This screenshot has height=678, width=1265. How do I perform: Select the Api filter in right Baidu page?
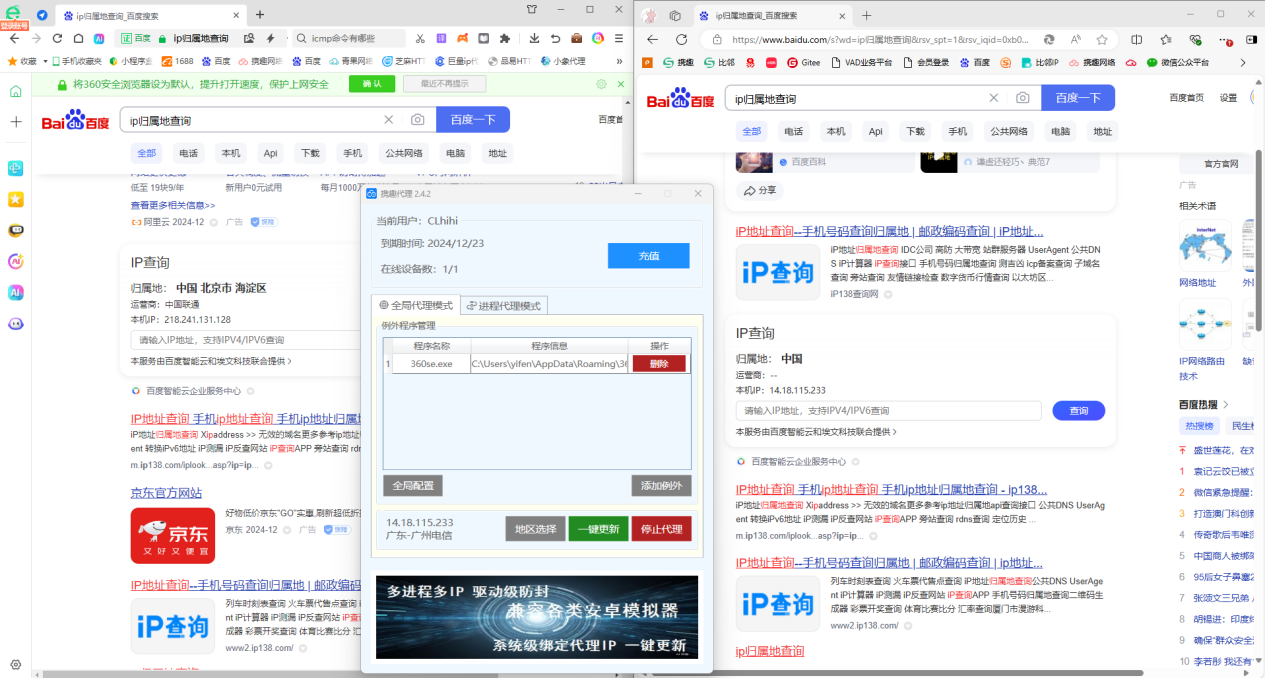click(x=875, y=131)
